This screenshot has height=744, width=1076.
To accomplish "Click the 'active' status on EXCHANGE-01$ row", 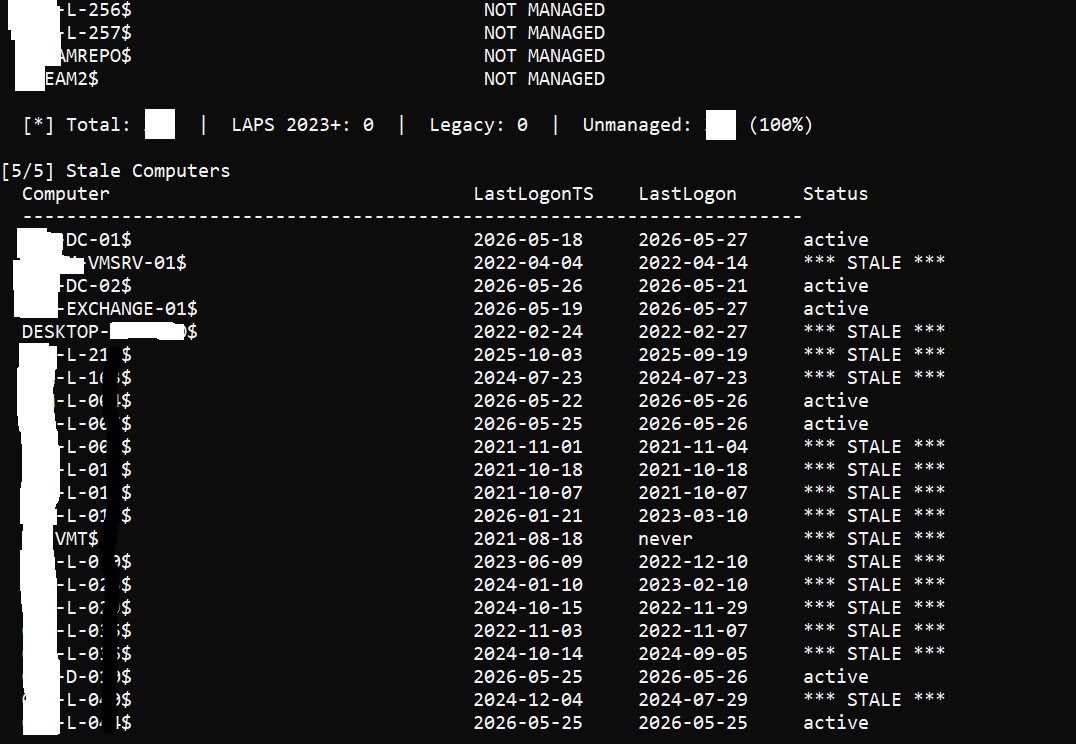I will (x=835, y=309).
